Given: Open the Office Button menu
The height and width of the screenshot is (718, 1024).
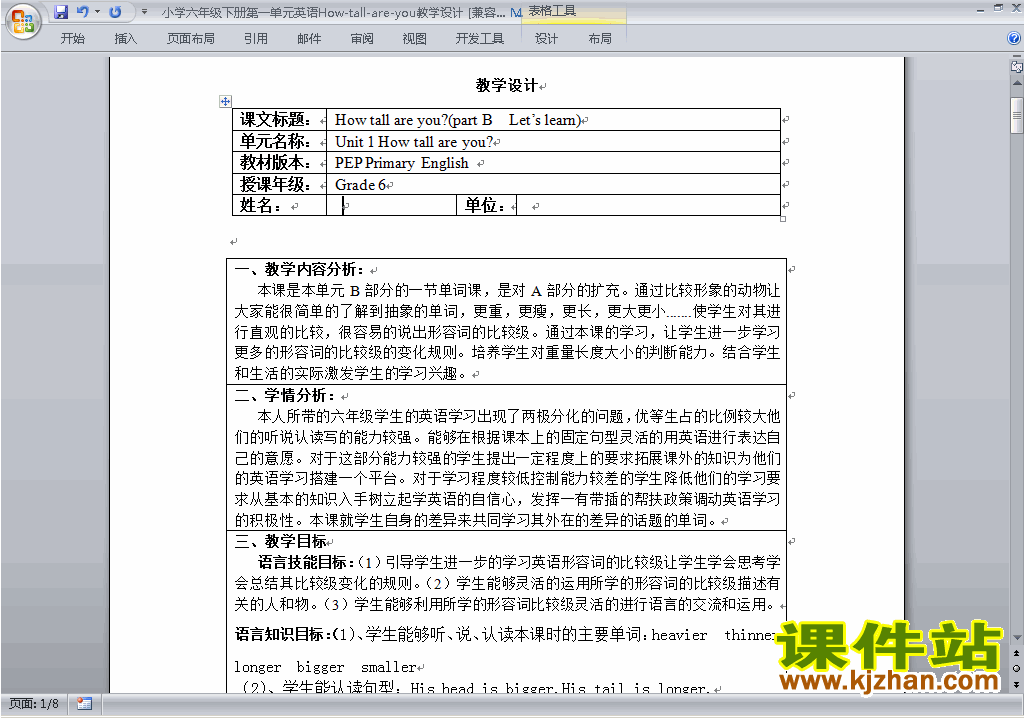Looking at the screenshot, I should tap(23, 22).
